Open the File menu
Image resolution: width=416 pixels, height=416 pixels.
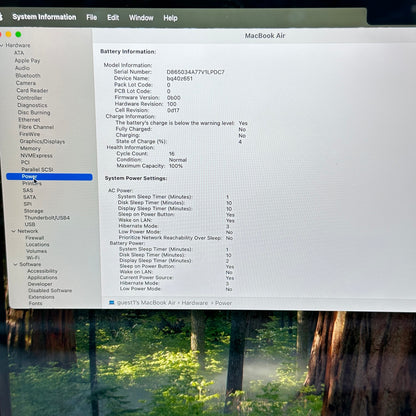(x=92, y=17)
